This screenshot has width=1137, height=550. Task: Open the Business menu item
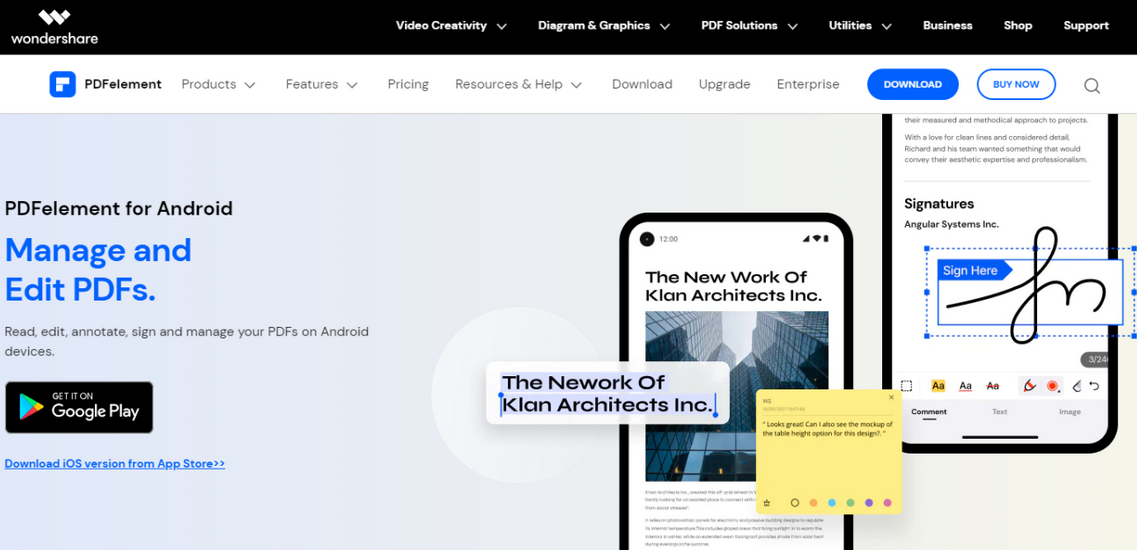coord(947,25)
